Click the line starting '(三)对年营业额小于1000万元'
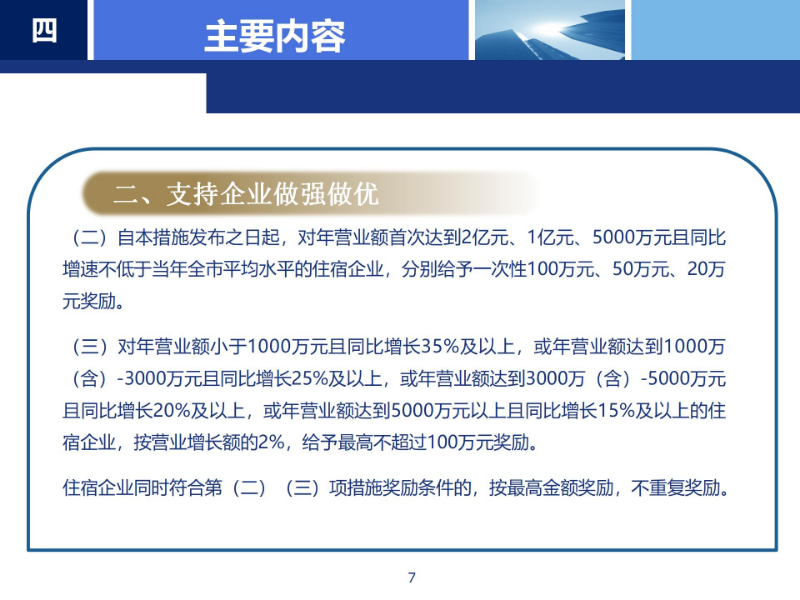 pyautogui.click(x=398, y=347)
